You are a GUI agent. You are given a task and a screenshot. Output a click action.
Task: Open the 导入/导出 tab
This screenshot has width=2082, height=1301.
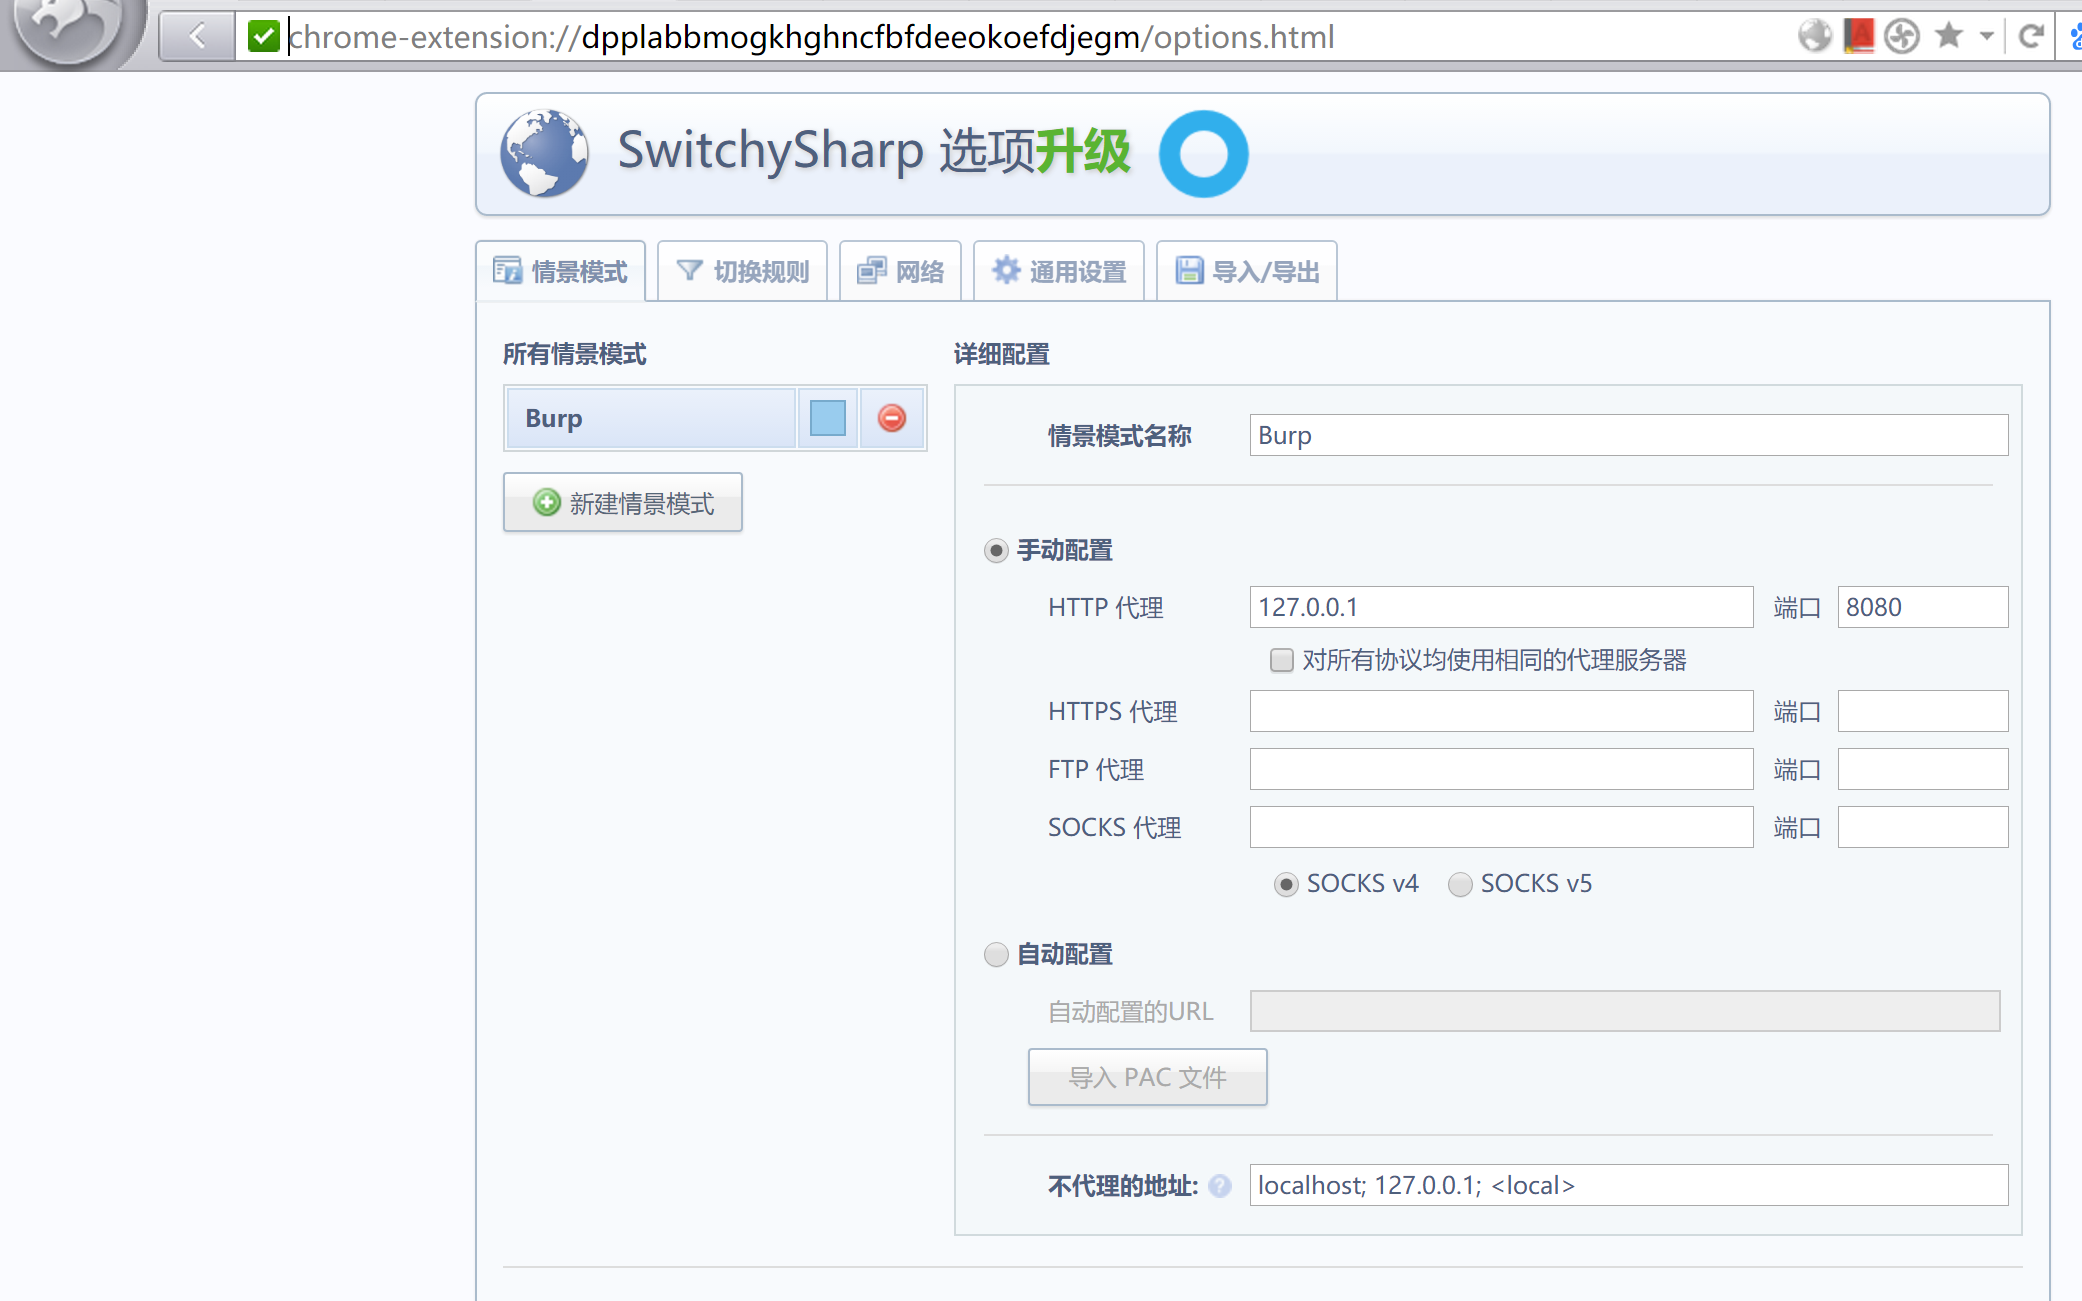[x=1247, y=271]
